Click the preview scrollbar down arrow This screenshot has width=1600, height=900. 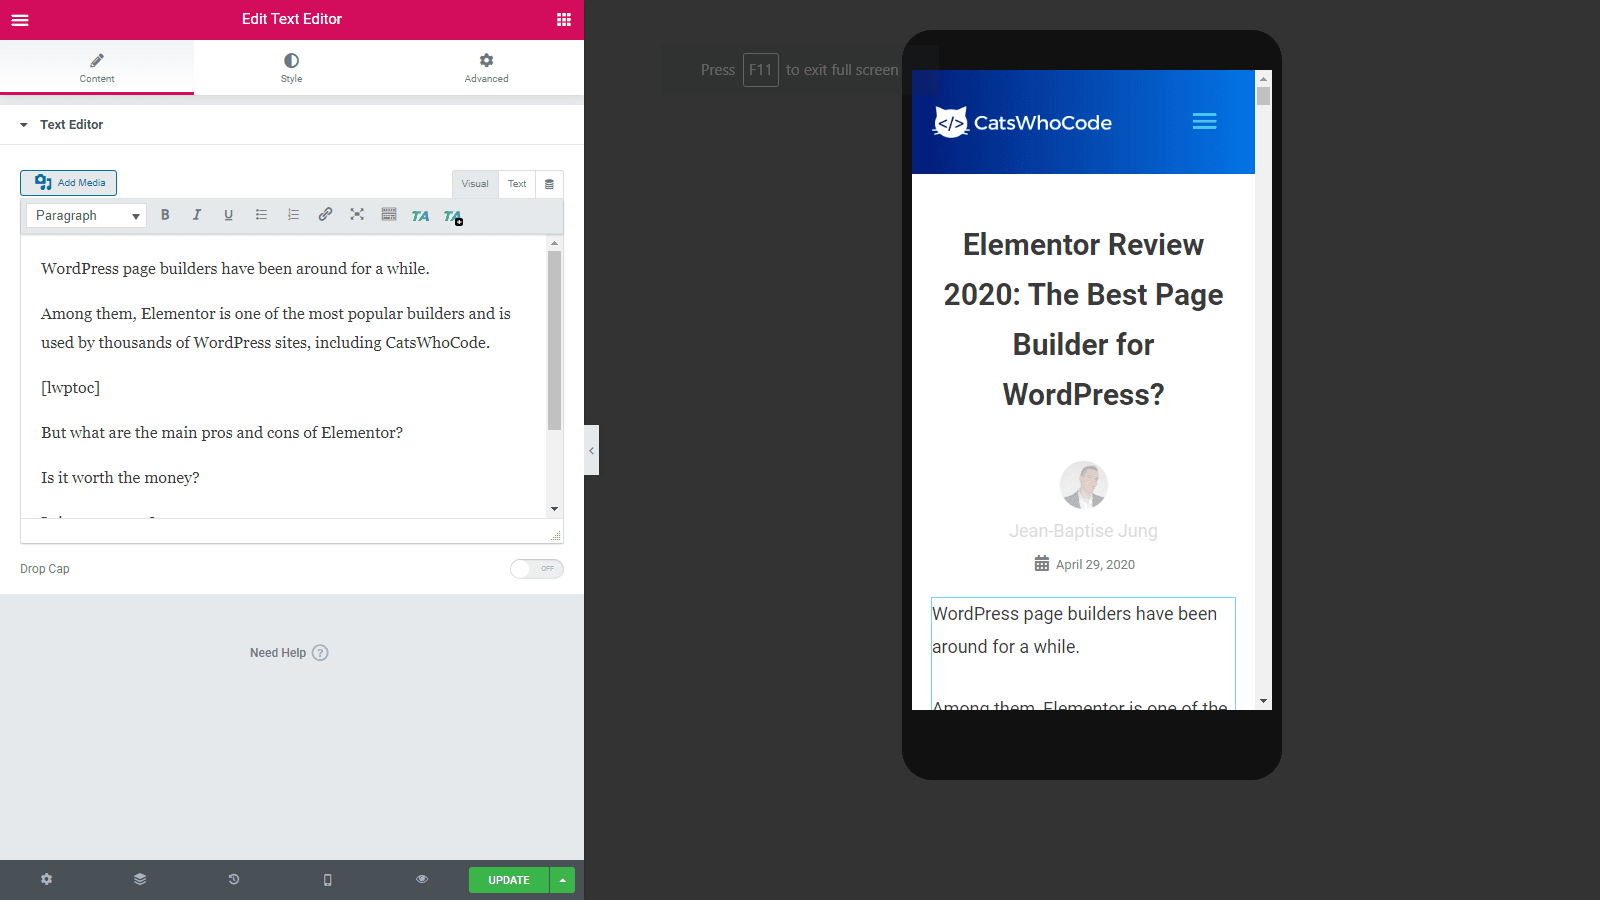point(1264,702)
